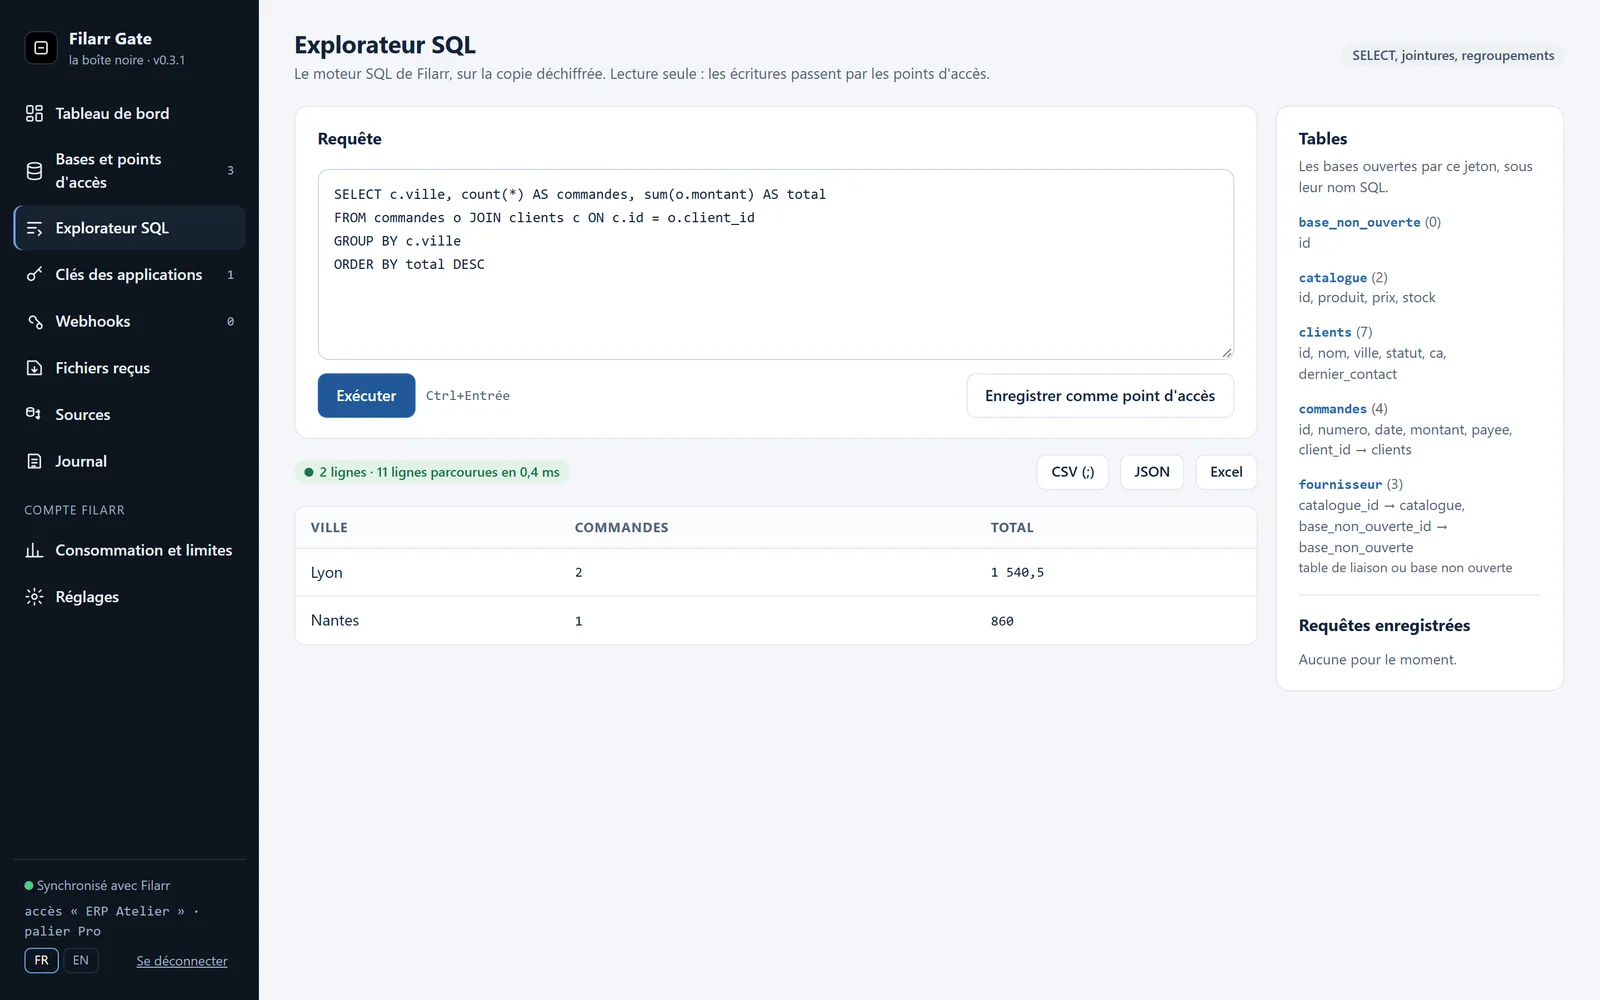
Task: Open Consommation et limites
Action: pos(129,550)
